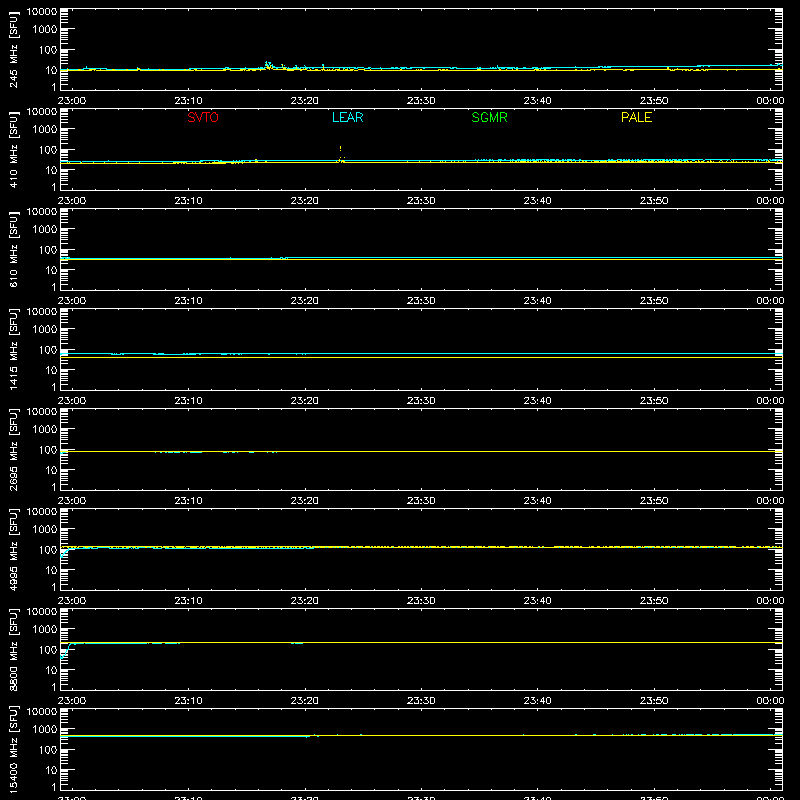
Task: Select the 2695 MHz [SFU] axis label
Action: tap(13, 449)
